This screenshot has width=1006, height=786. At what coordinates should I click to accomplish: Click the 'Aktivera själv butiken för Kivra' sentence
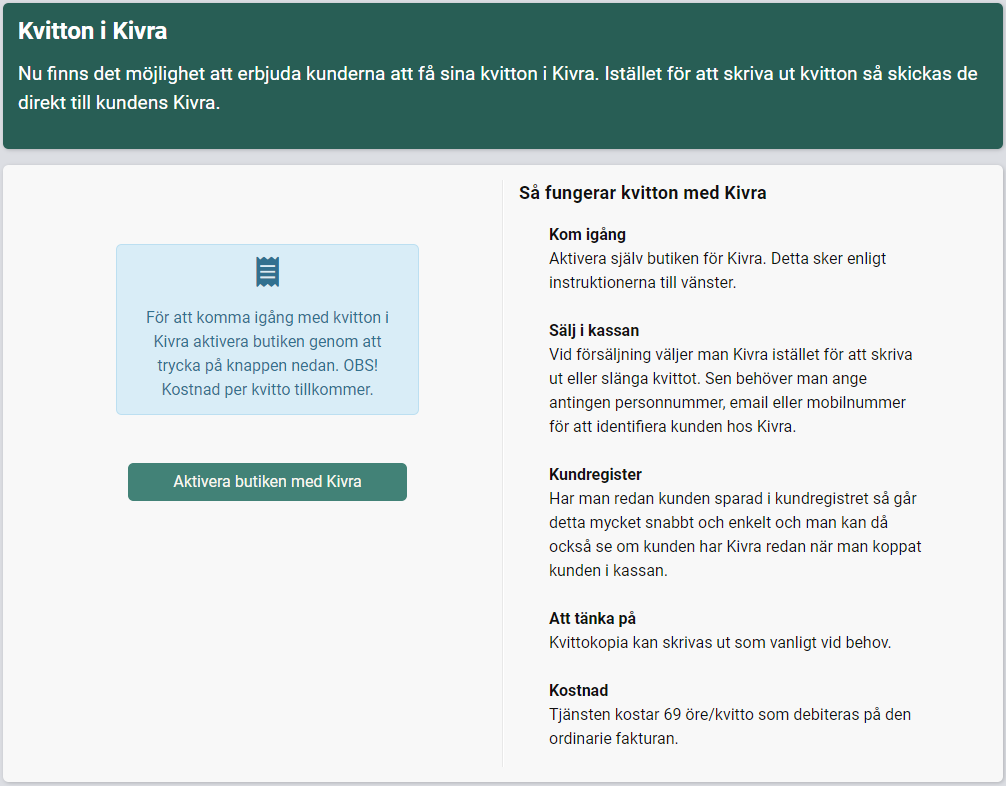coord(657,259)
